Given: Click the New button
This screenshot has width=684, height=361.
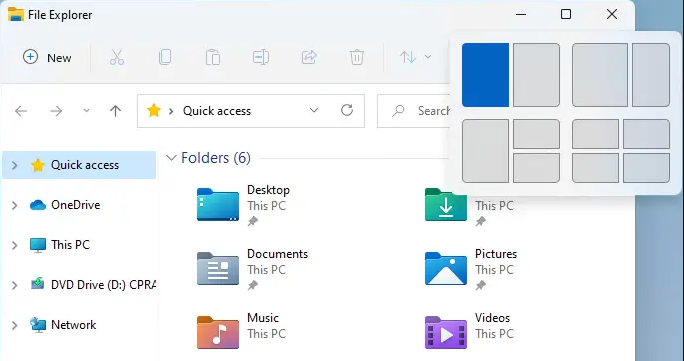Looking at the screenshot, I should [47, 58].
